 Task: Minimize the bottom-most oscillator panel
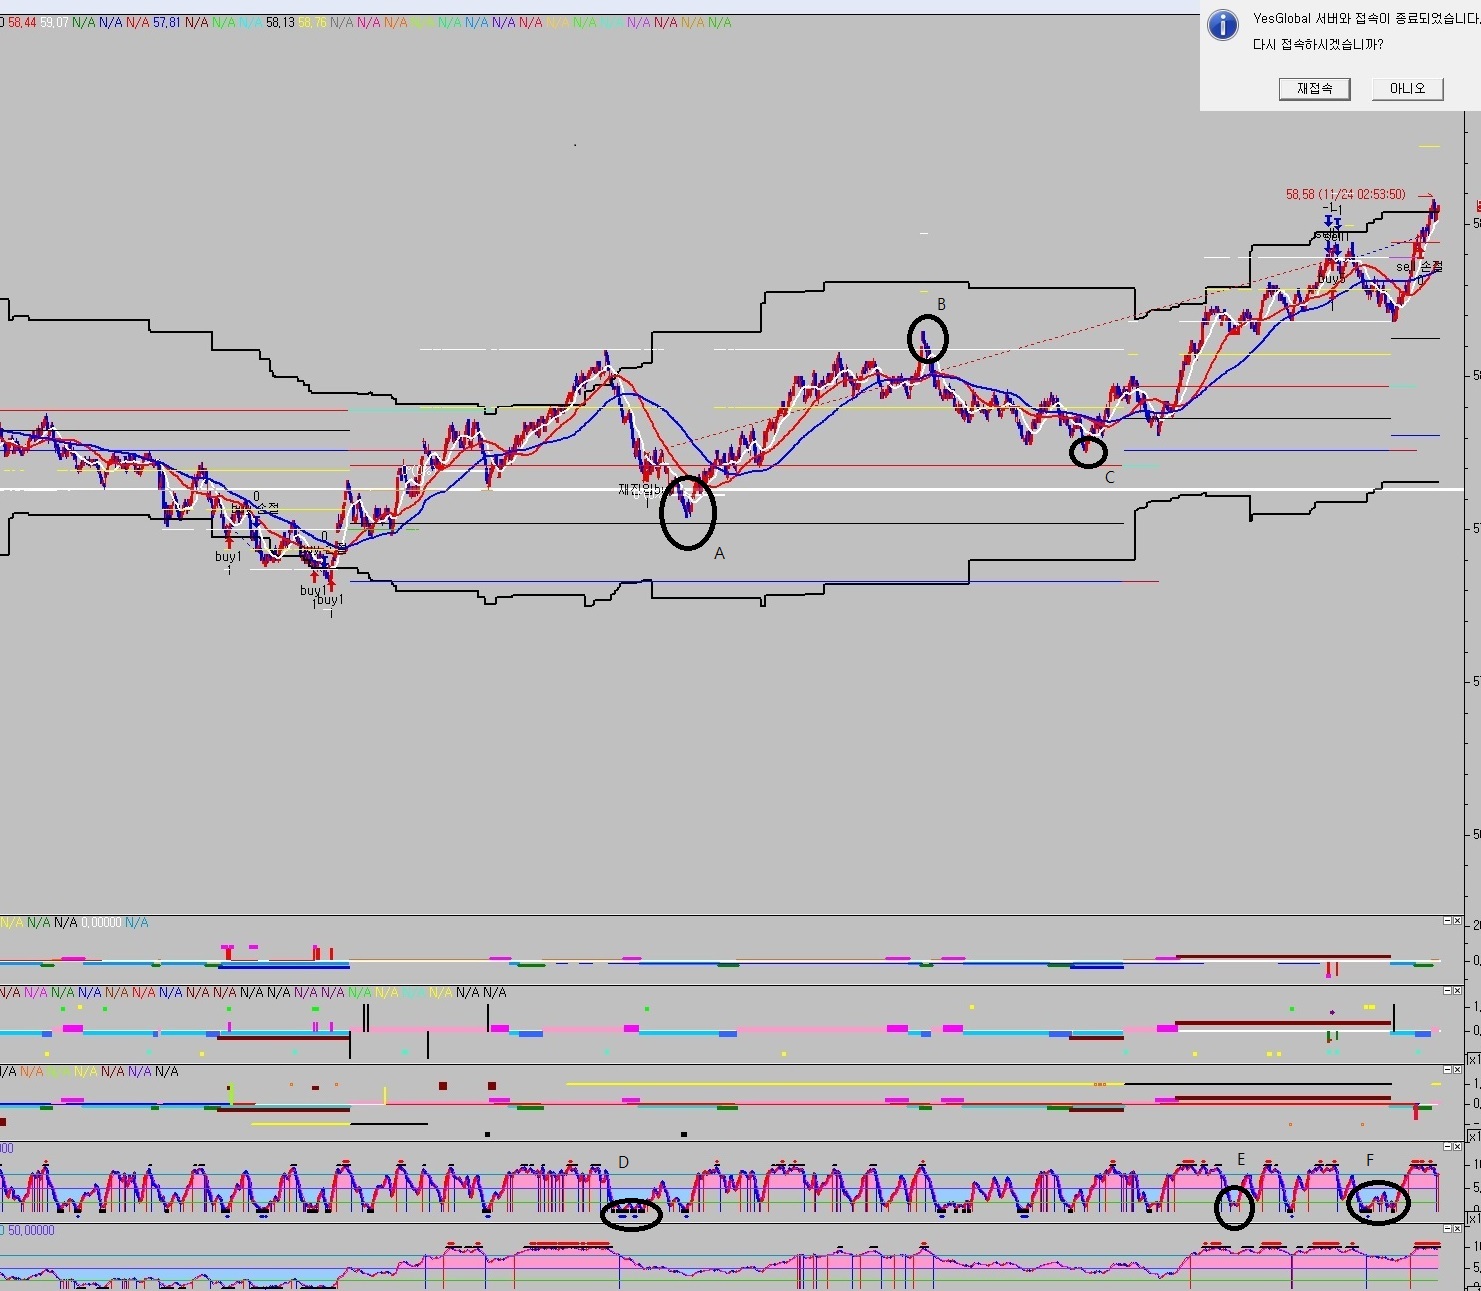click(1447, 1229)
